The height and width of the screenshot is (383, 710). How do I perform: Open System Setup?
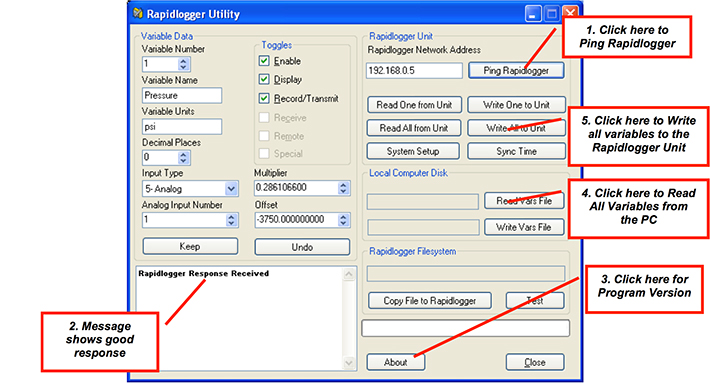pyautogui.click(x=413, y=151)
